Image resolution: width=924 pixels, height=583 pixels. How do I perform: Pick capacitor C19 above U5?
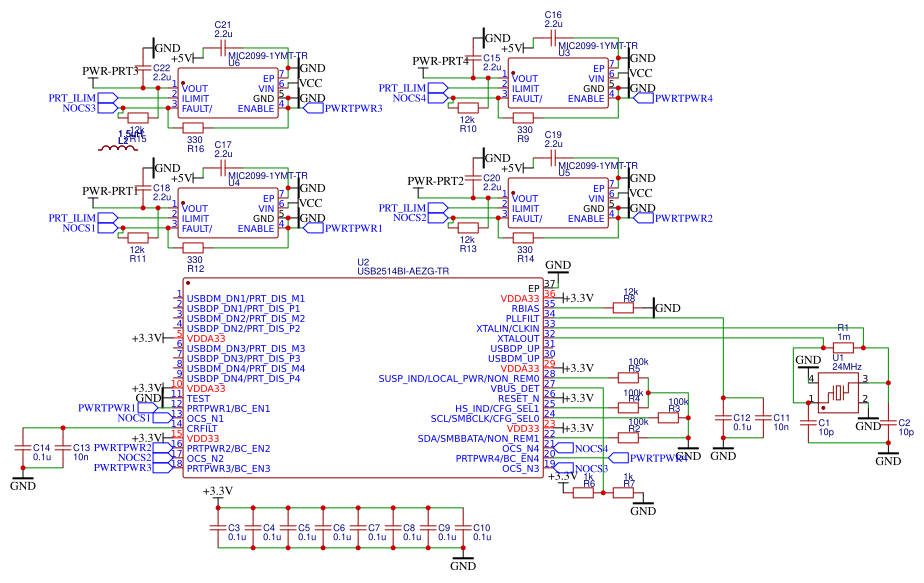pos(553,158)
